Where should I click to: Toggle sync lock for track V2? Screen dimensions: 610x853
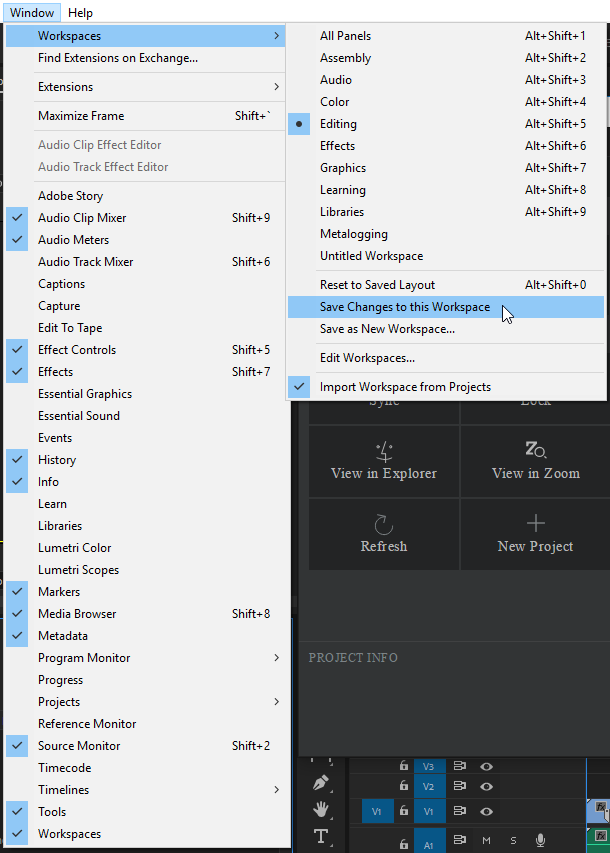click(x=460, y=786)
